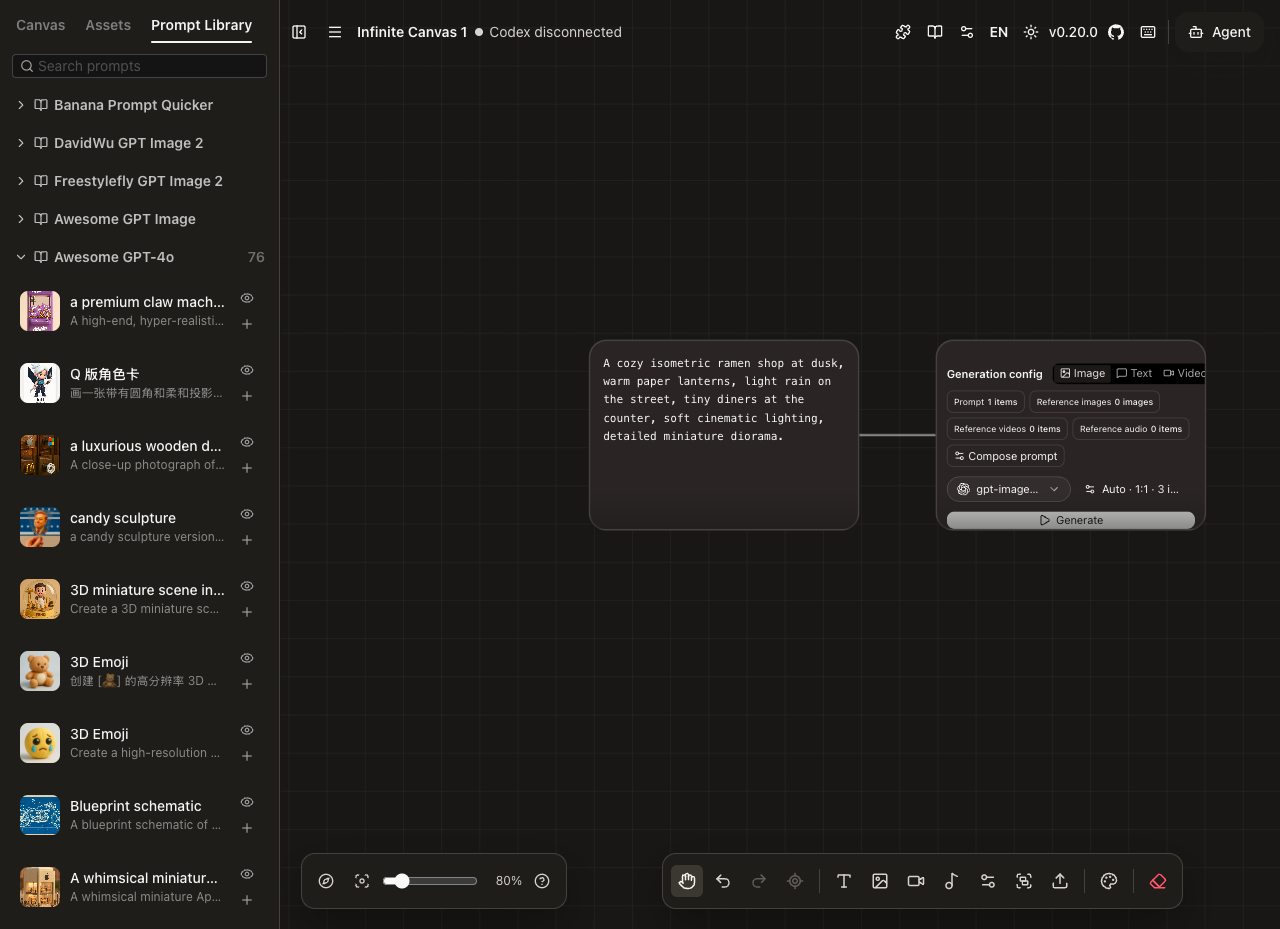This screenshot has height=929, width=1280.
Task: Add an audio node from toolbar
Action: click(x=952, y=881)
